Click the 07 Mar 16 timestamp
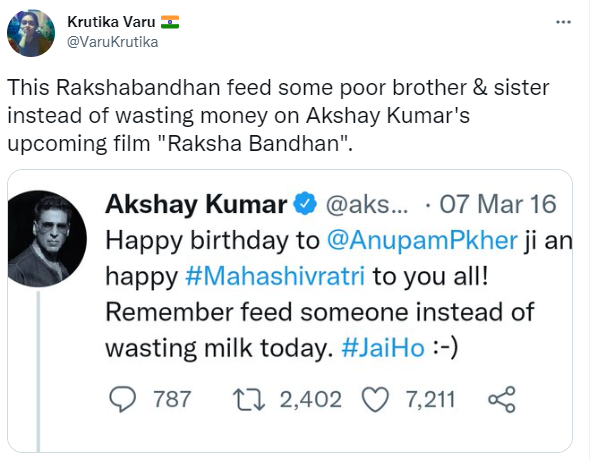This screenshot has height=460, width=593. pos(498,204)
